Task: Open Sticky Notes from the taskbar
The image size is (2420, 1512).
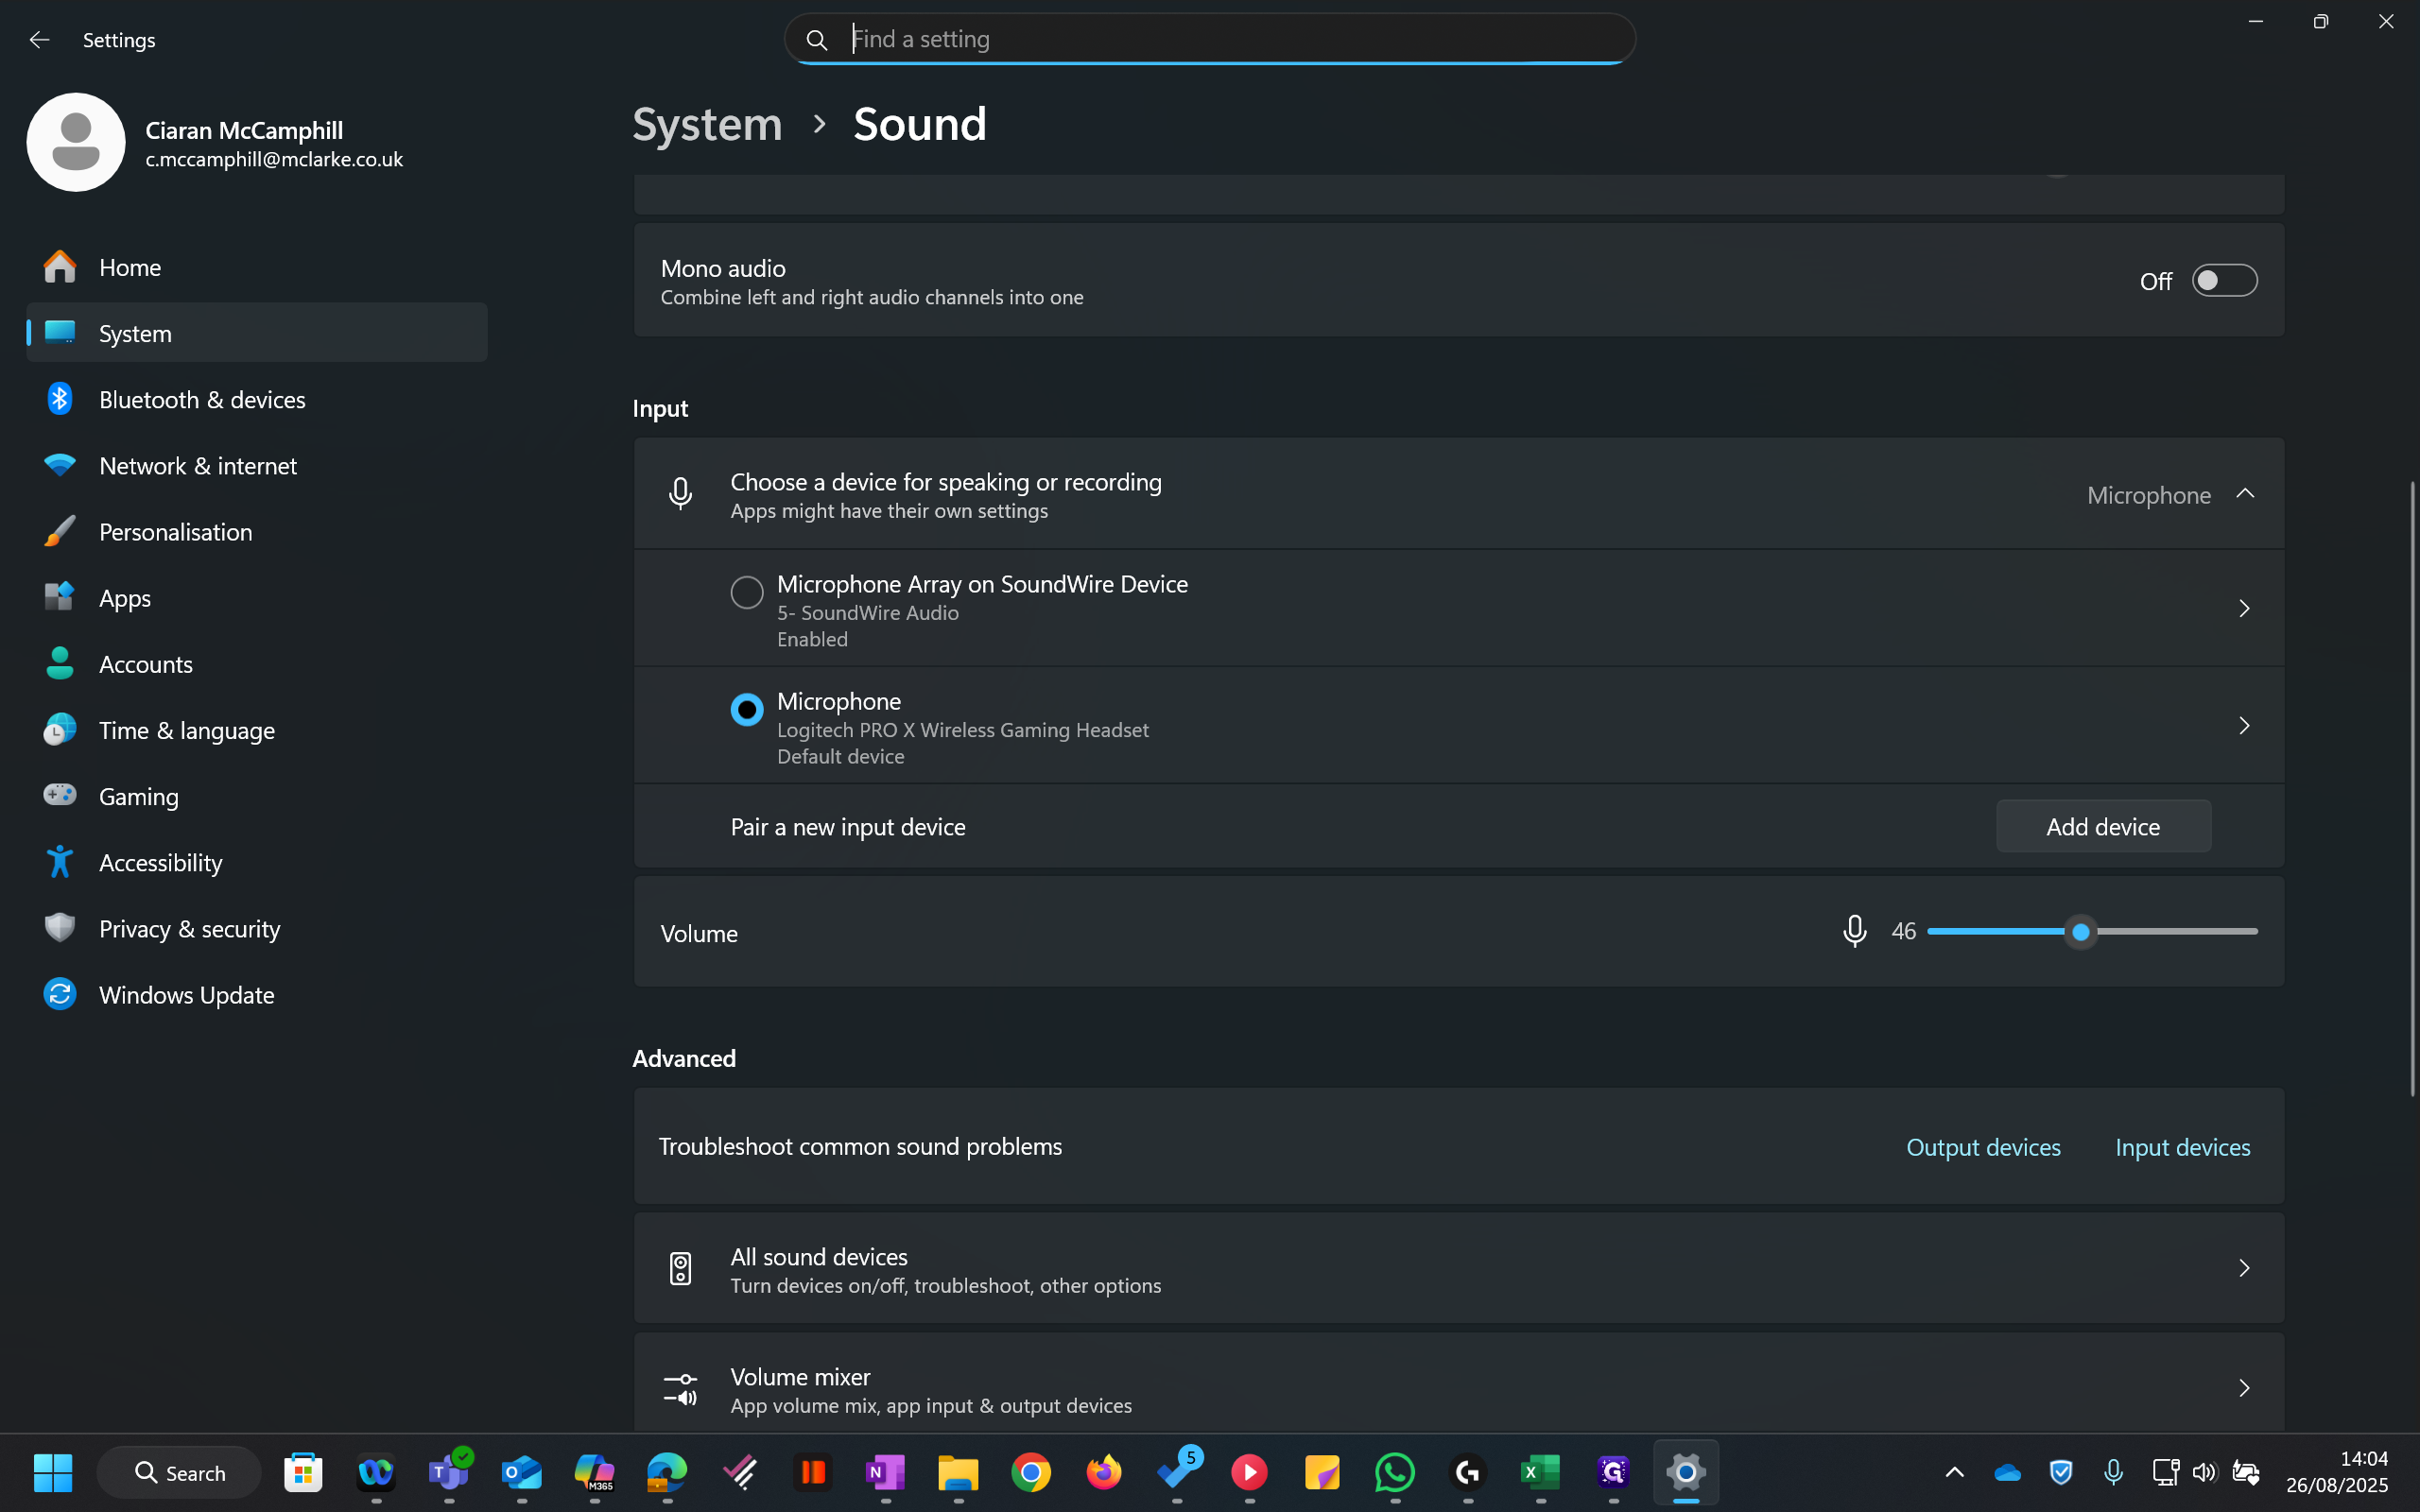Action: tap(1322, 1472)
